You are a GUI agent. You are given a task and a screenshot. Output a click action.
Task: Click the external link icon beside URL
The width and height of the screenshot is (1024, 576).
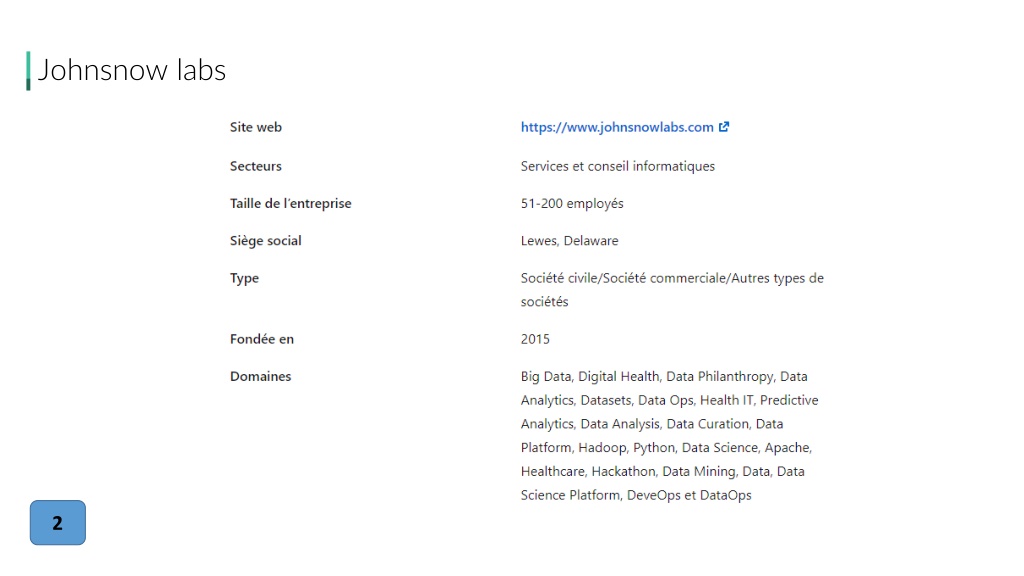tap(724, 127)
